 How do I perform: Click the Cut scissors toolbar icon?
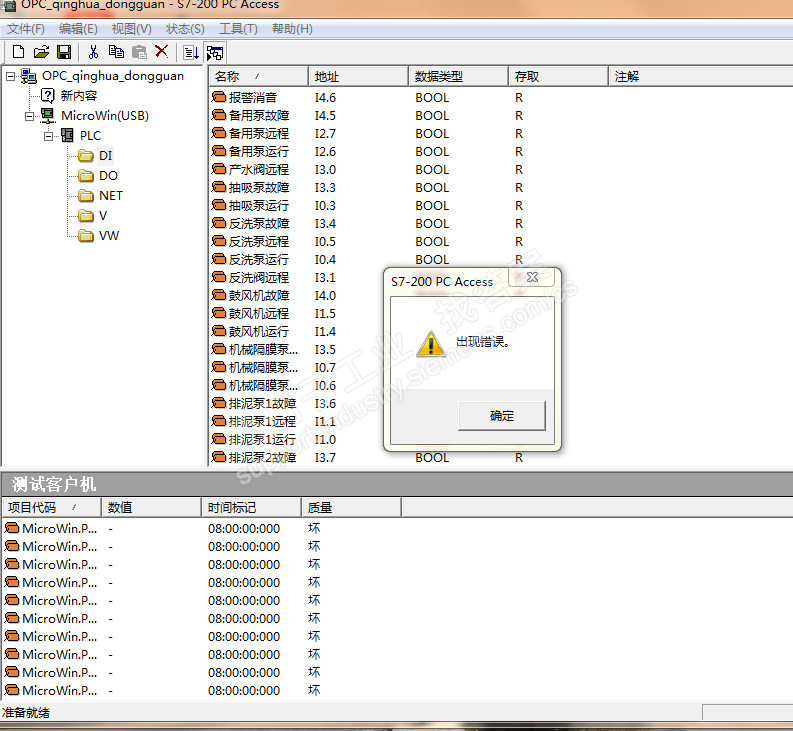pos(93,52)
